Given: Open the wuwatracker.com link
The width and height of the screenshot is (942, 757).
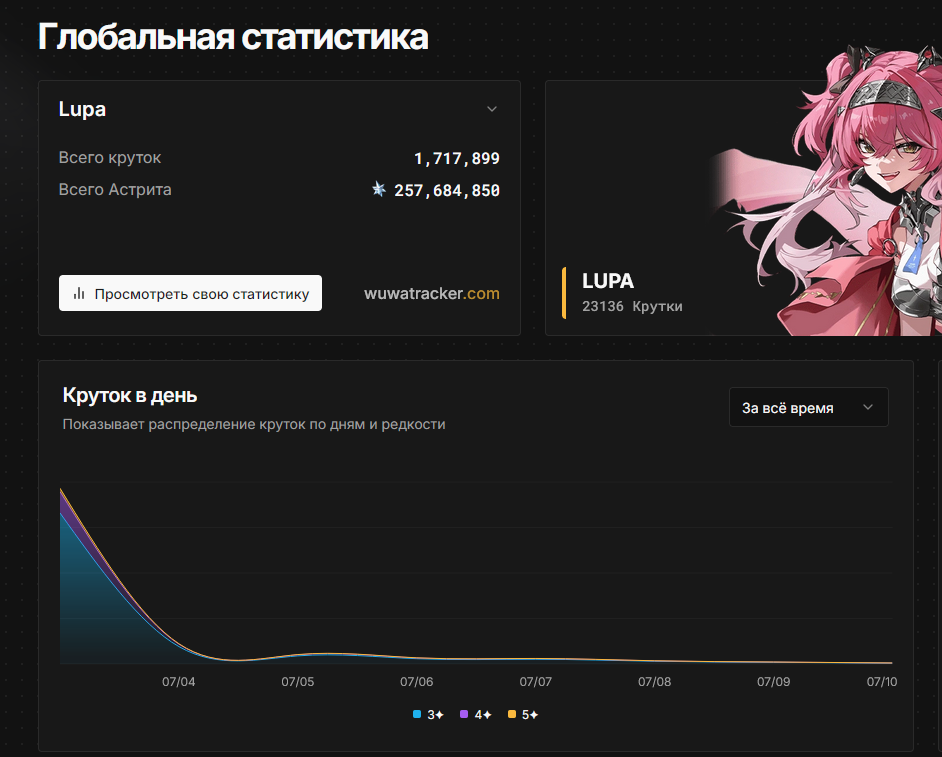Looking at the screenshot, I should tap(431, 293).
